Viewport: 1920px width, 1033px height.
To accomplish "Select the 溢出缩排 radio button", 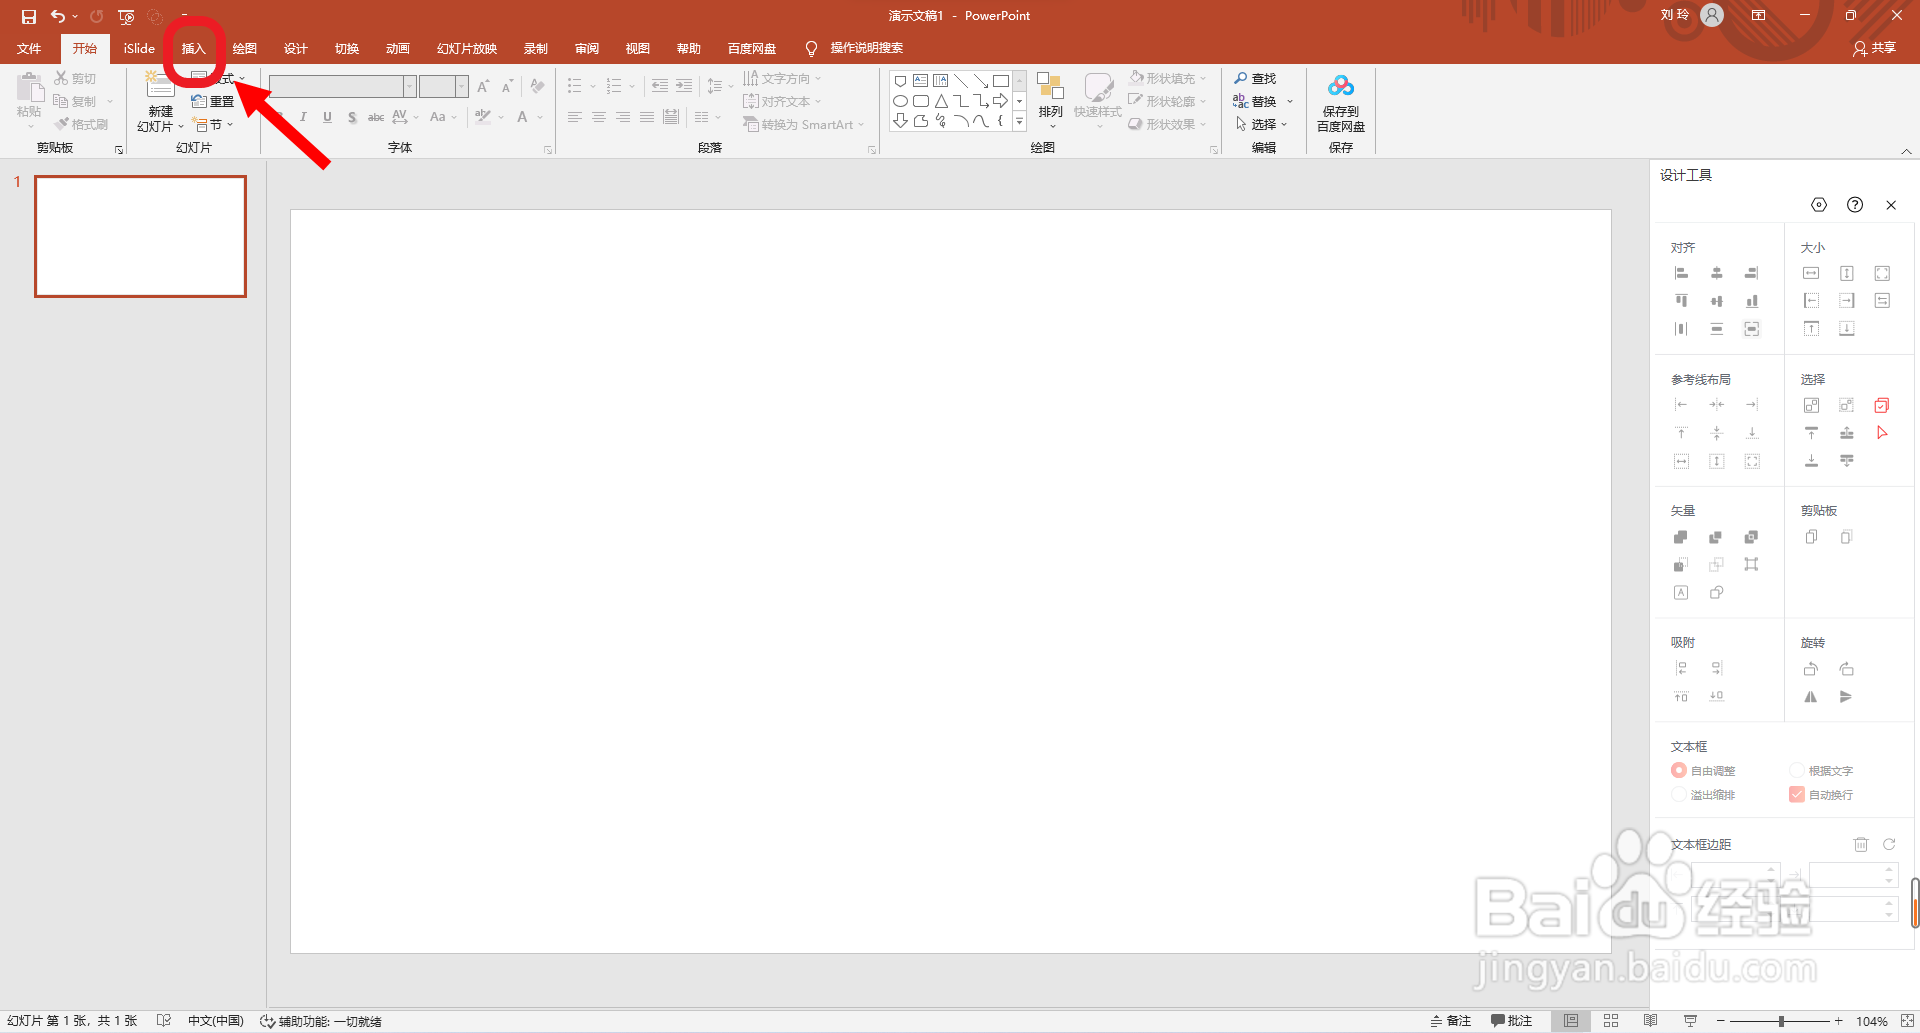I will click(1679, 794).
